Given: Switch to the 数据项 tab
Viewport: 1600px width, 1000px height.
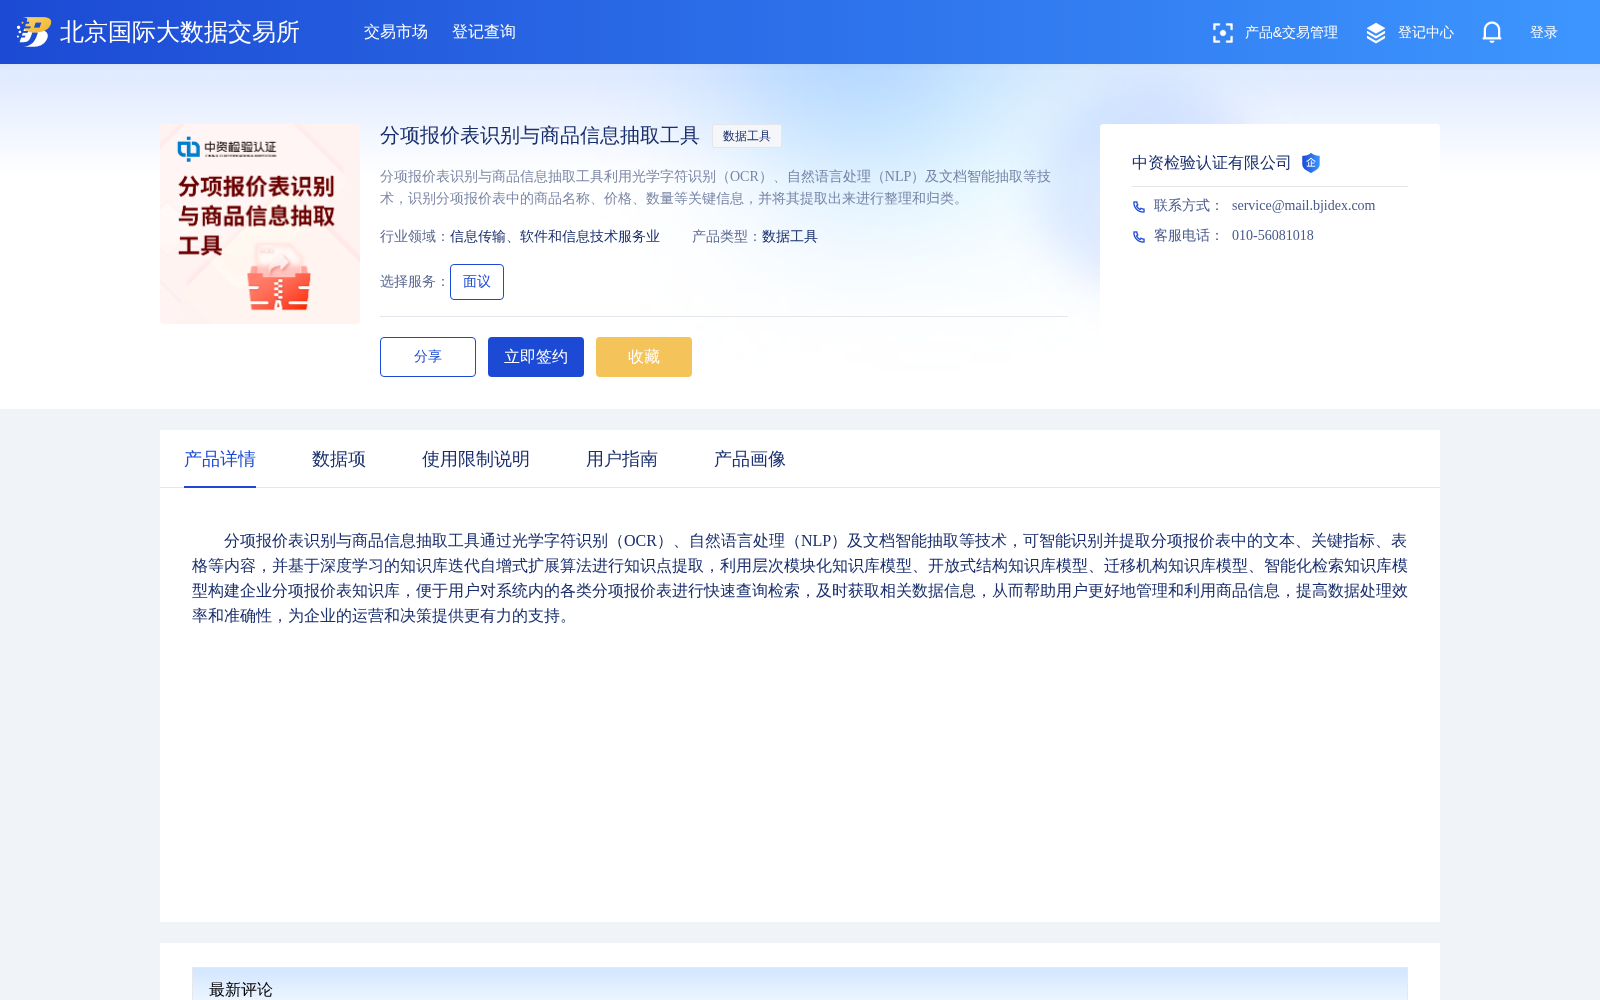Looking at the screenshot, I should [x=339, y=459].
